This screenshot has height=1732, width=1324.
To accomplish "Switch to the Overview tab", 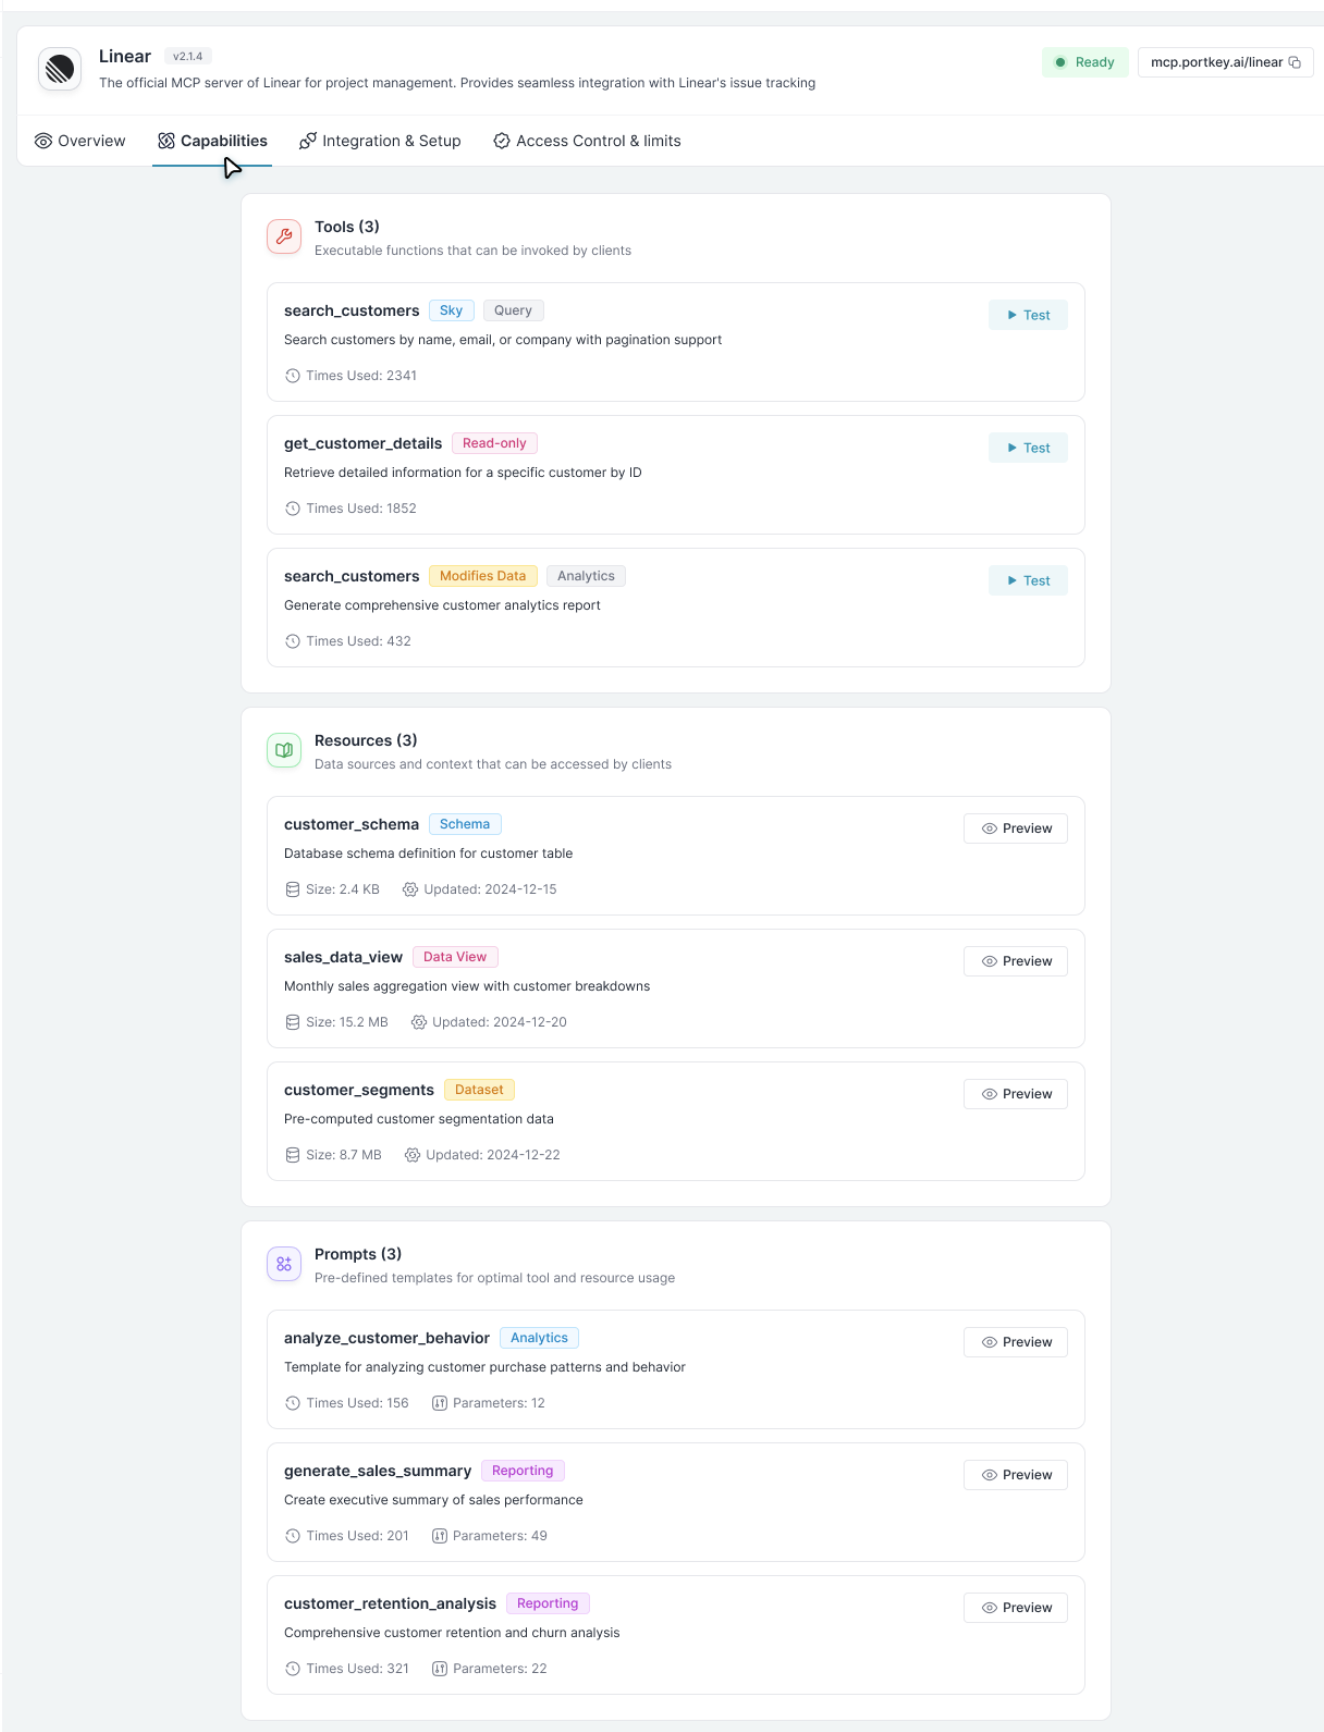I will tap(79, 141).
